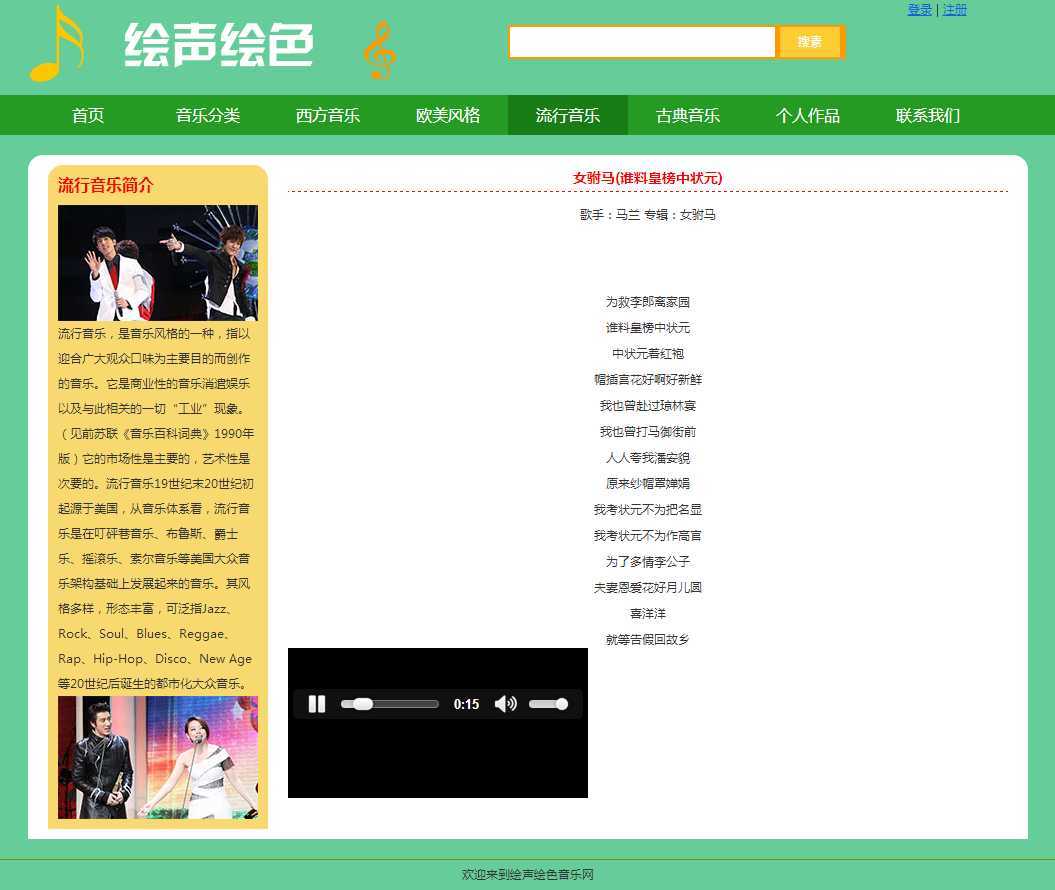This screenshot has width=1055, height=890.
Task: Click the audio seek progress bar
Action: point(390,704)
